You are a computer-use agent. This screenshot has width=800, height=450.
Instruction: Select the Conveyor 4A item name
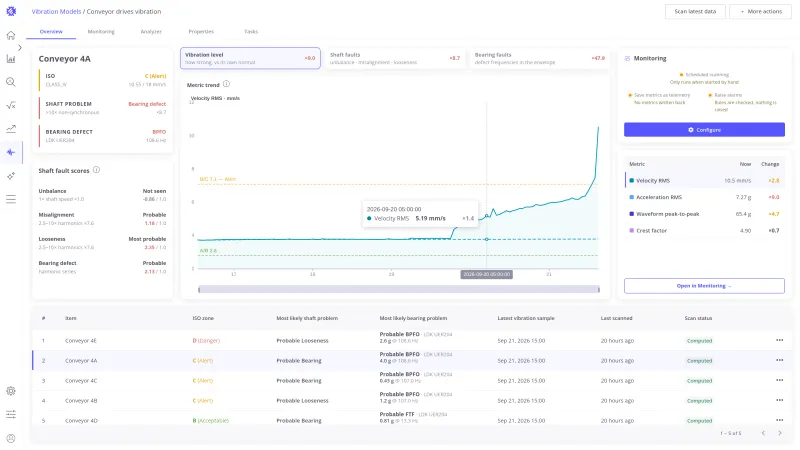pyautogui.click(x=81, y=361)
